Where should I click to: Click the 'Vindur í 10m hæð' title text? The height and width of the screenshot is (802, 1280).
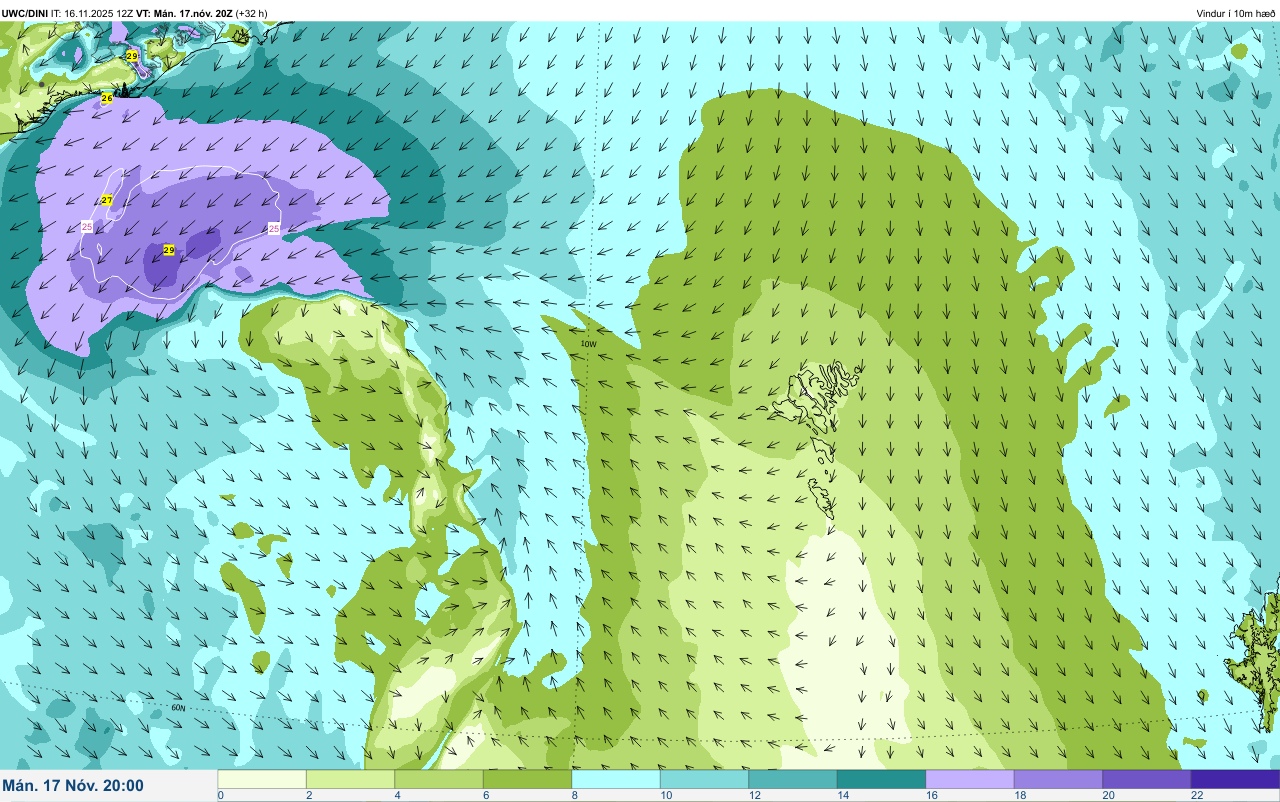click(1236, 13)
